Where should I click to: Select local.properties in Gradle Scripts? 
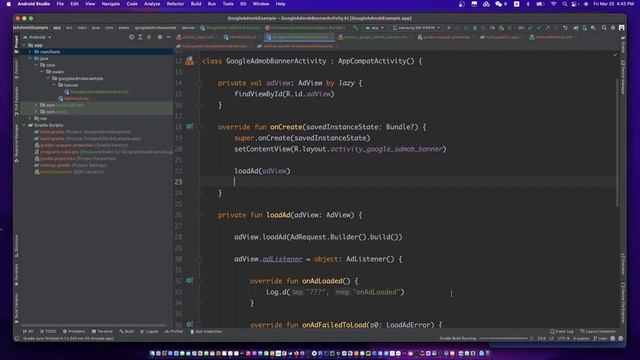click(x=69, y=172)
